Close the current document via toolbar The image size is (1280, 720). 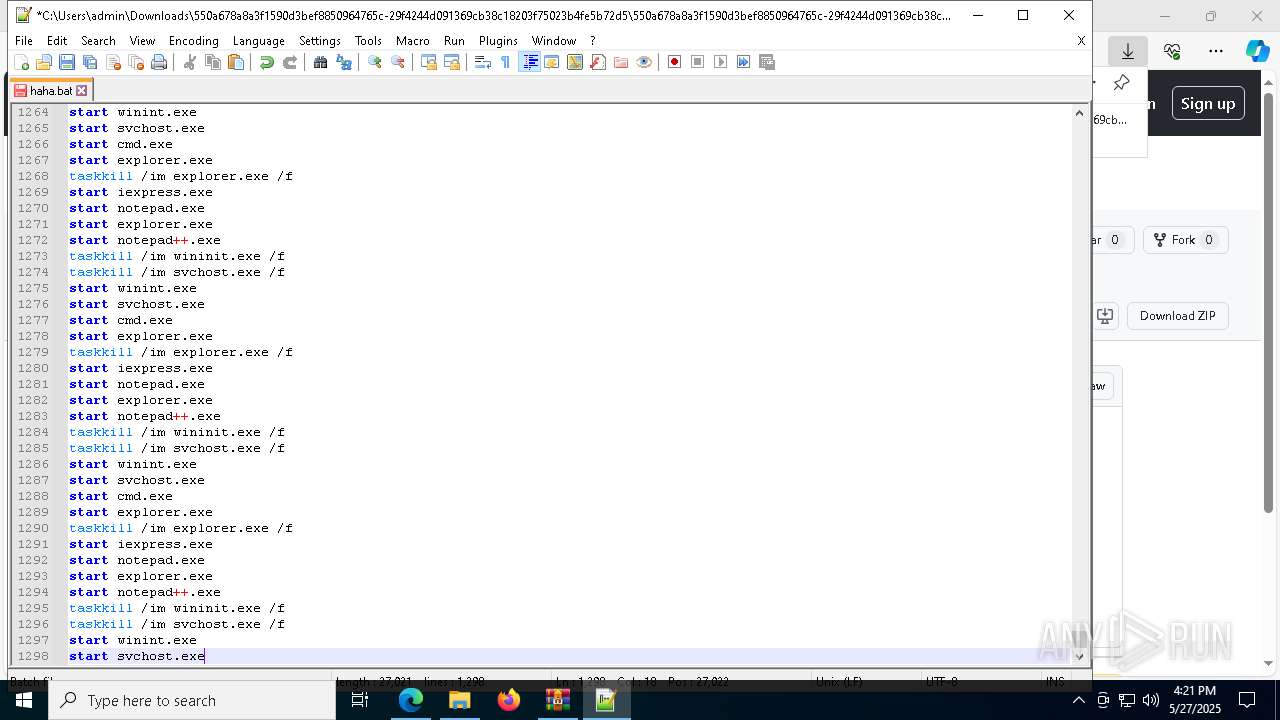tap(113, 62)
